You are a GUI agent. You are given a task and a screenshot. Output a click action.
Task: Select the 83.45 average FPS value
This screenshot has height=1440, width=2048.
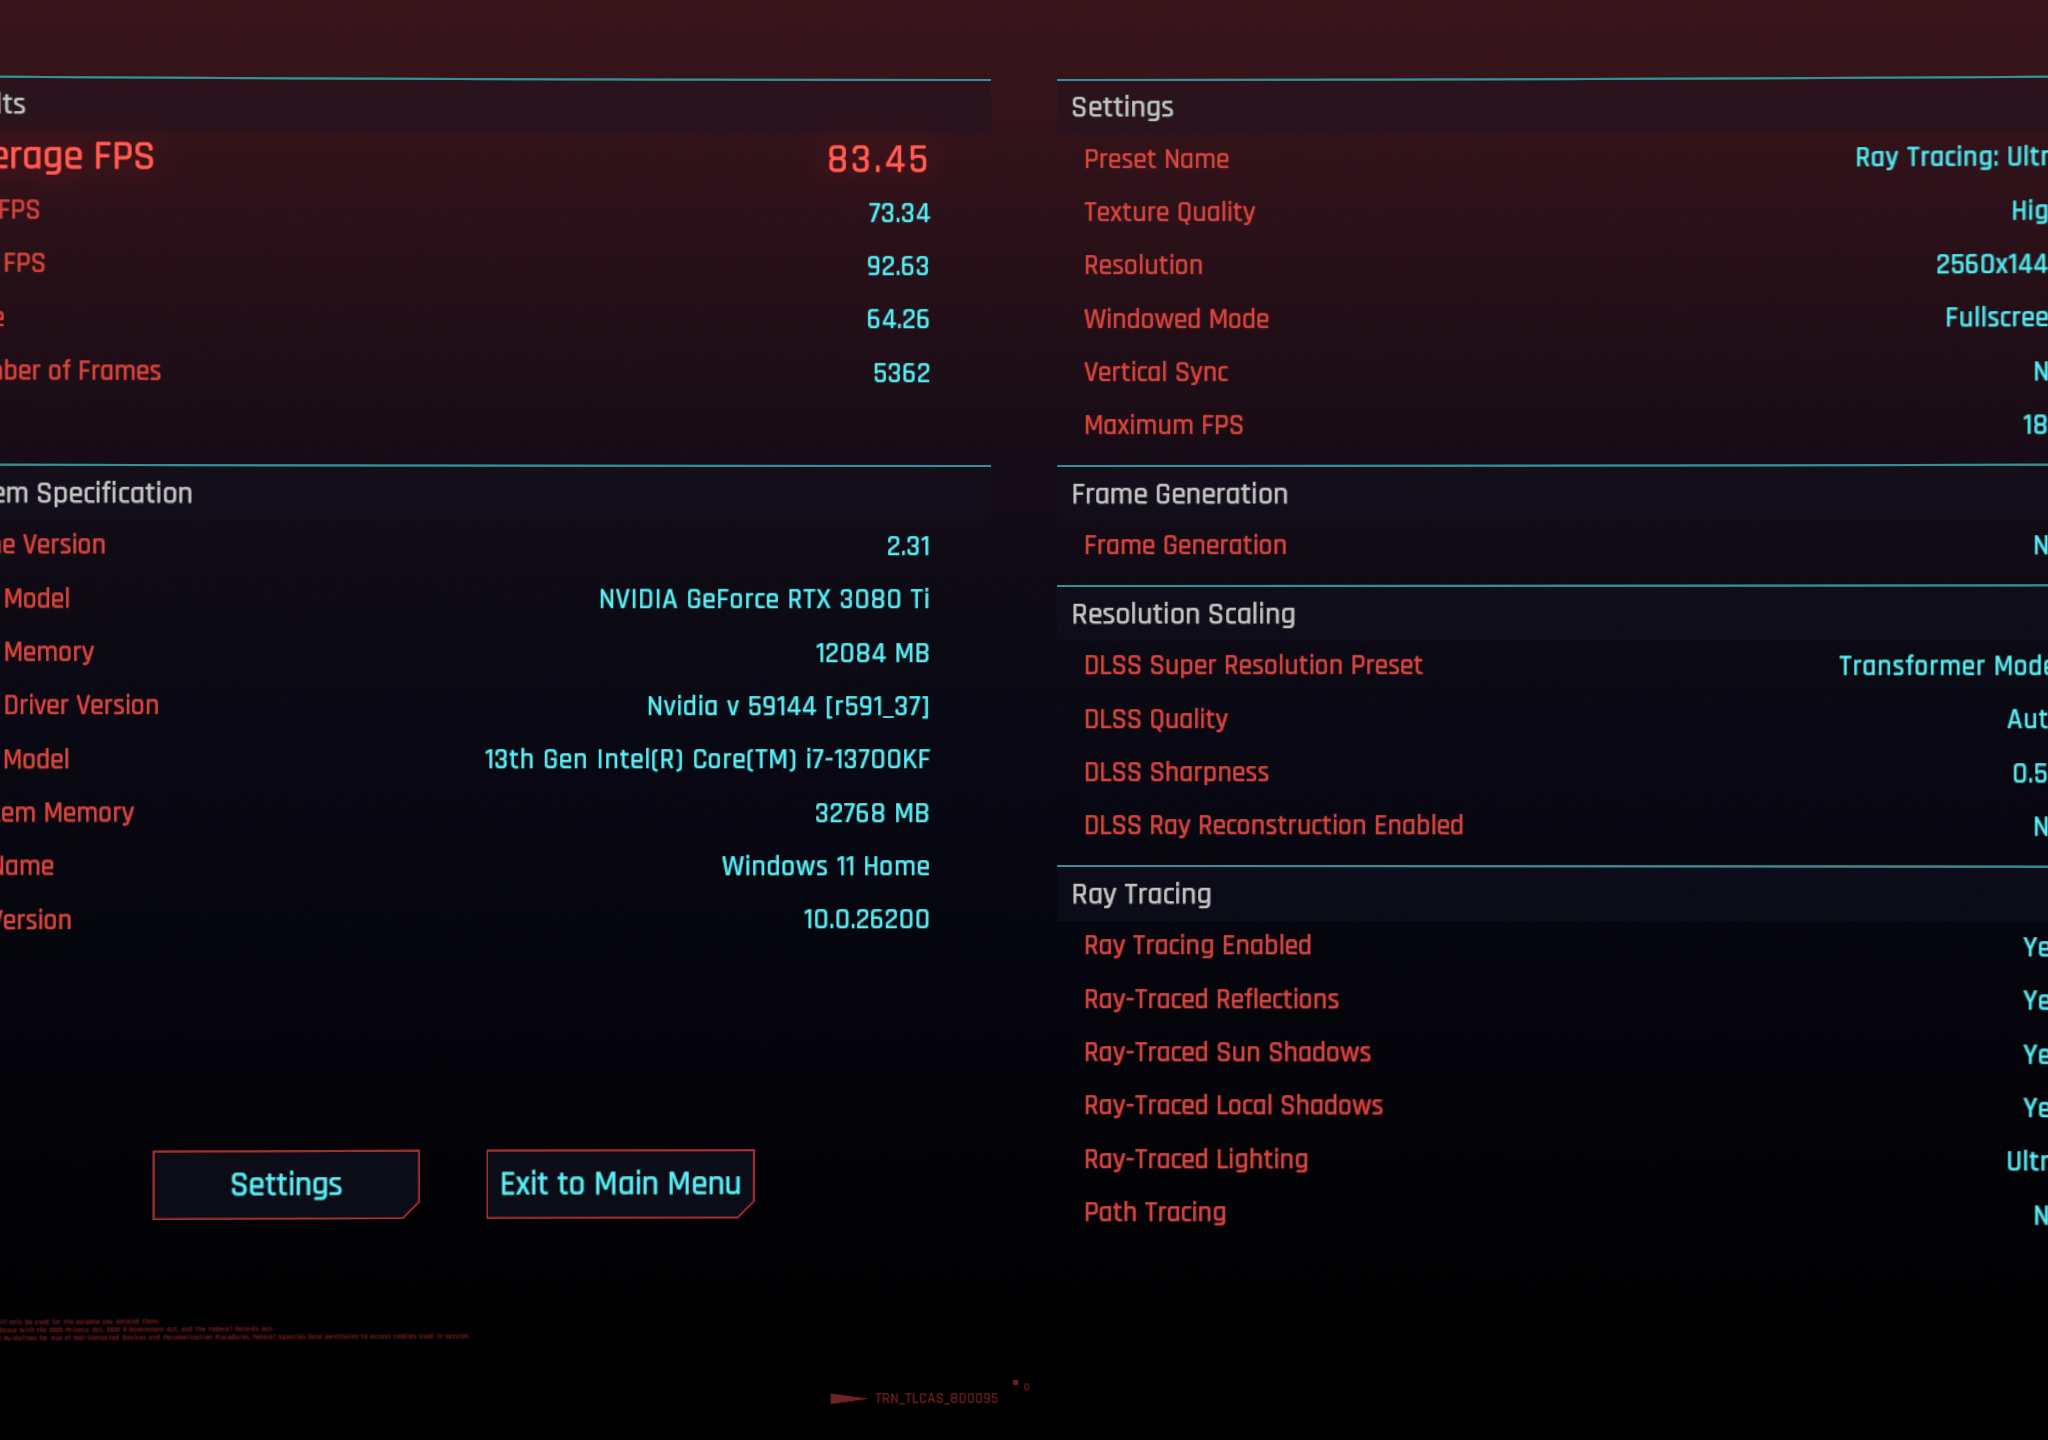(877, 159)
